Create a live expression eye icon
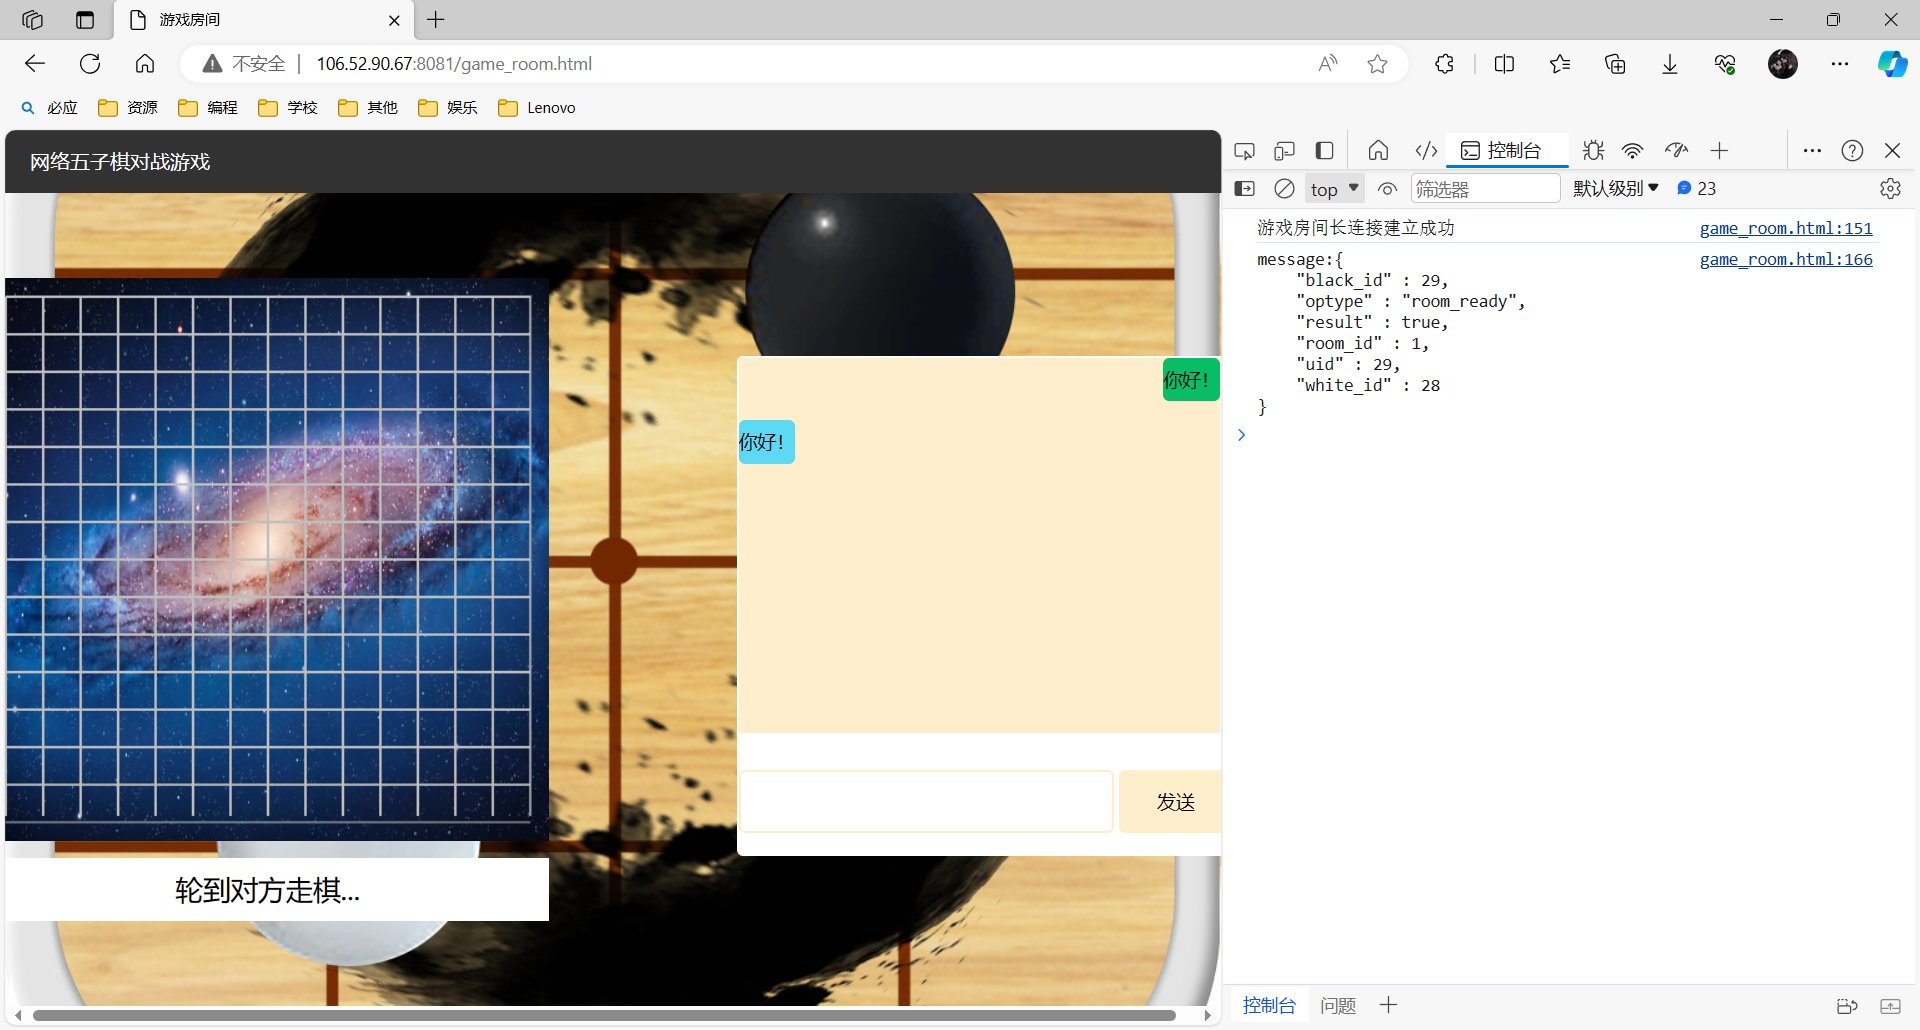 pyautogui.click(x=1387, y=189)
